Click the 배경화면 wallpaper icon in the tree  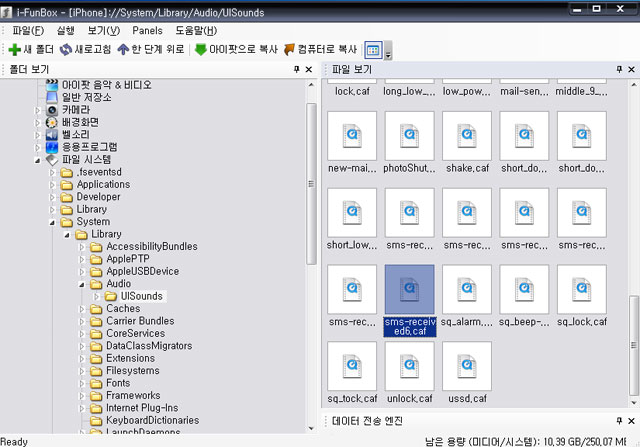(x=52, y=122)
